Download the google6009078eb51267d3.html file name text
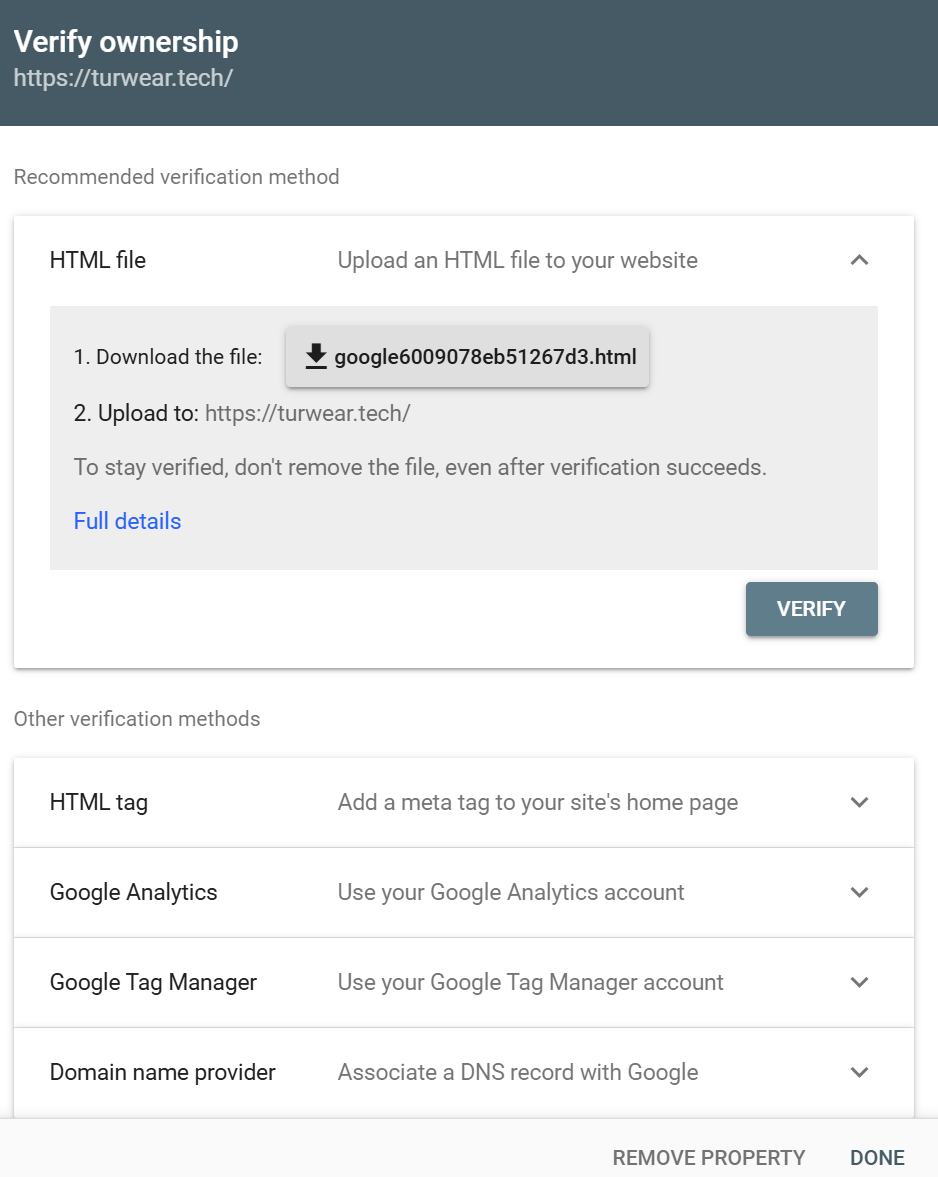 [x=485, y=357]
